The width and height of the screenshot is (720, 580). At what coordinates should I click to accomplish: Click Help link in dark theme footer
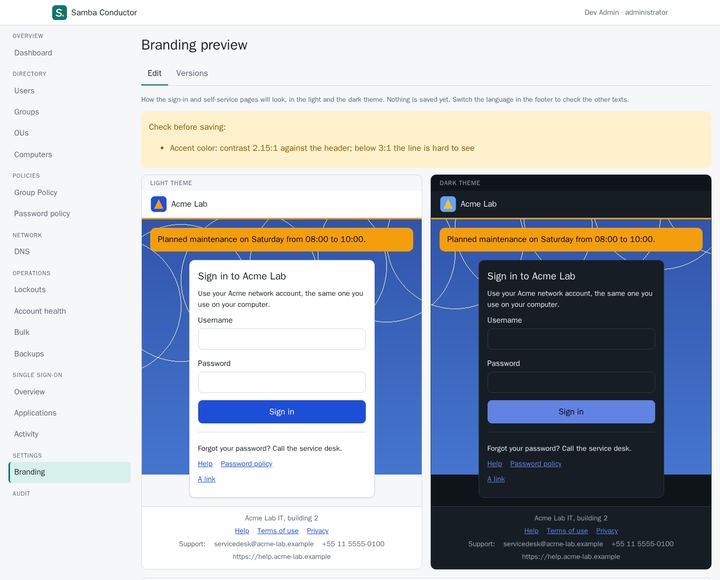click(531, 531)
